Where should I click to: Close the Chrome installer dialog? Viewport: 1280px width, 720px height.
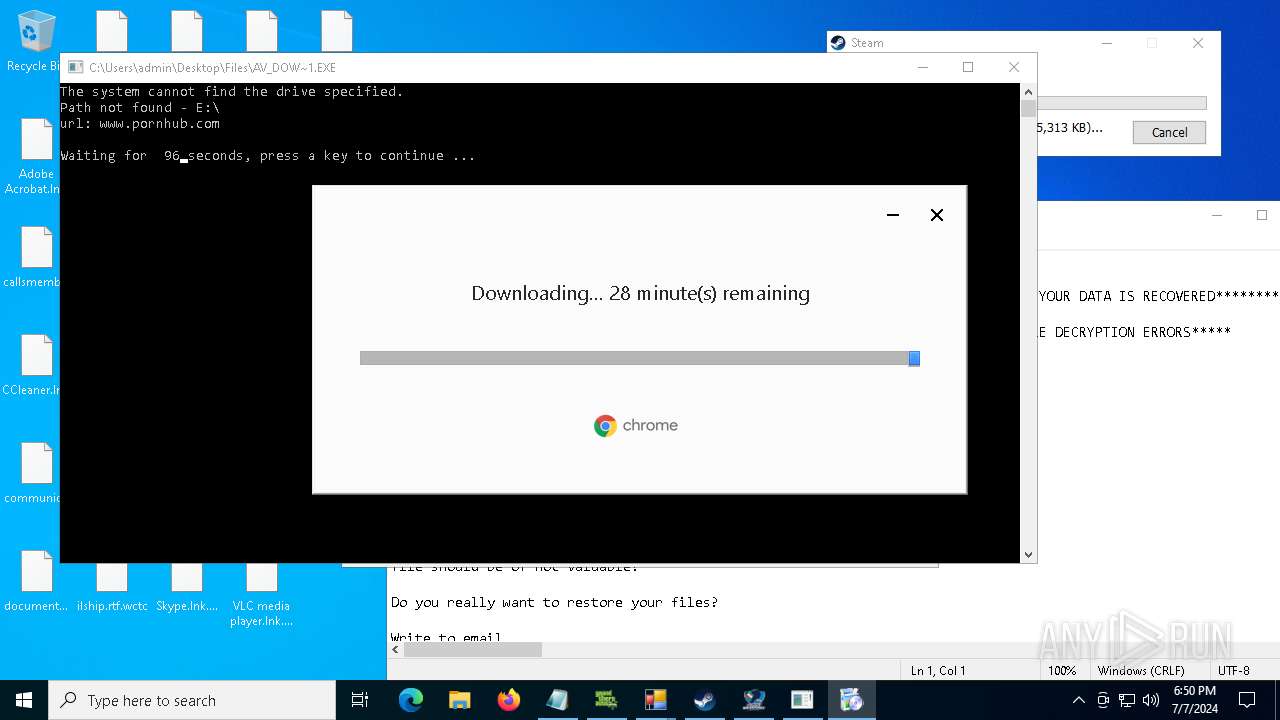pos(937,215)
